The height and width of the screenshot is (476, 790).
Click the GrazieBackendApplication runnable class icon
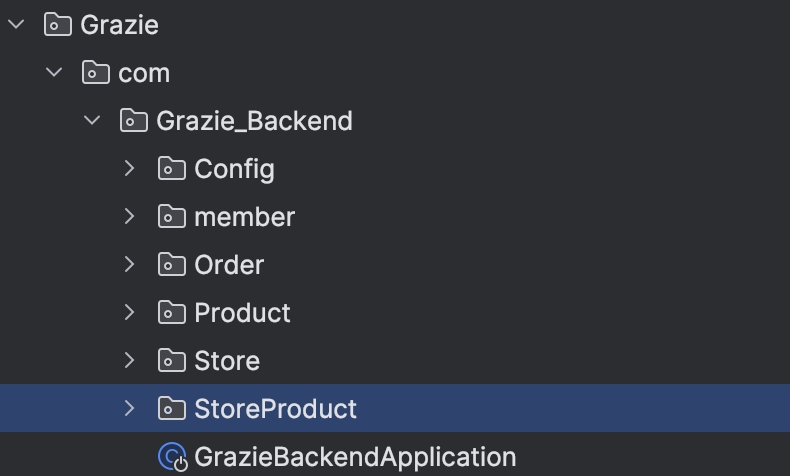coord(173,457)
